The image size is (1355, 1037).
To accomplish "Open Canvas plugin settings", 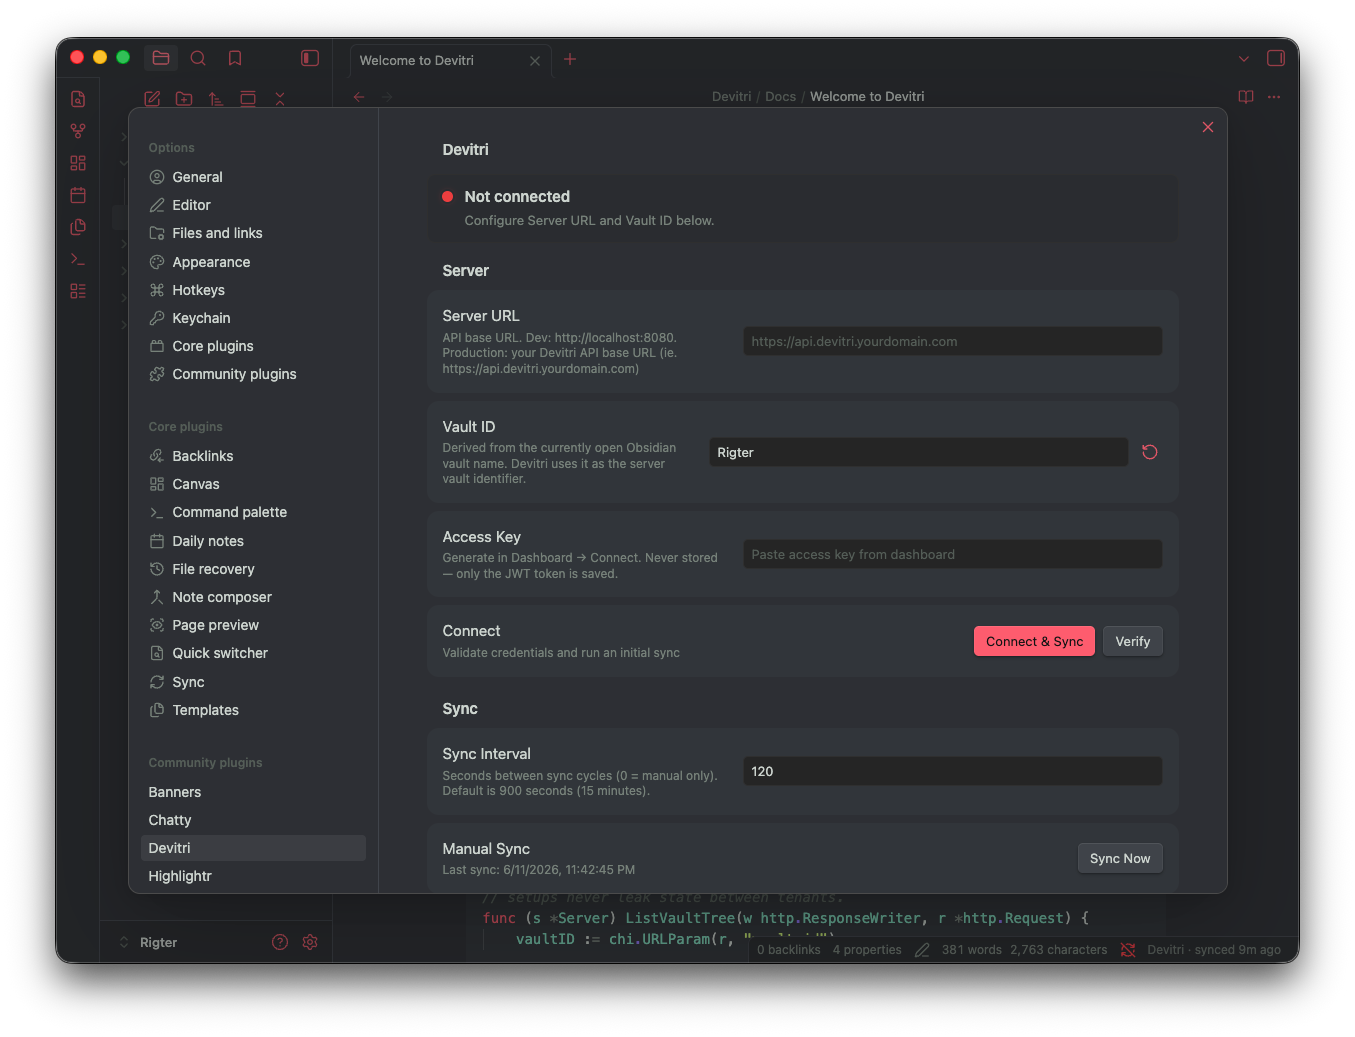I will coord(253,484).
